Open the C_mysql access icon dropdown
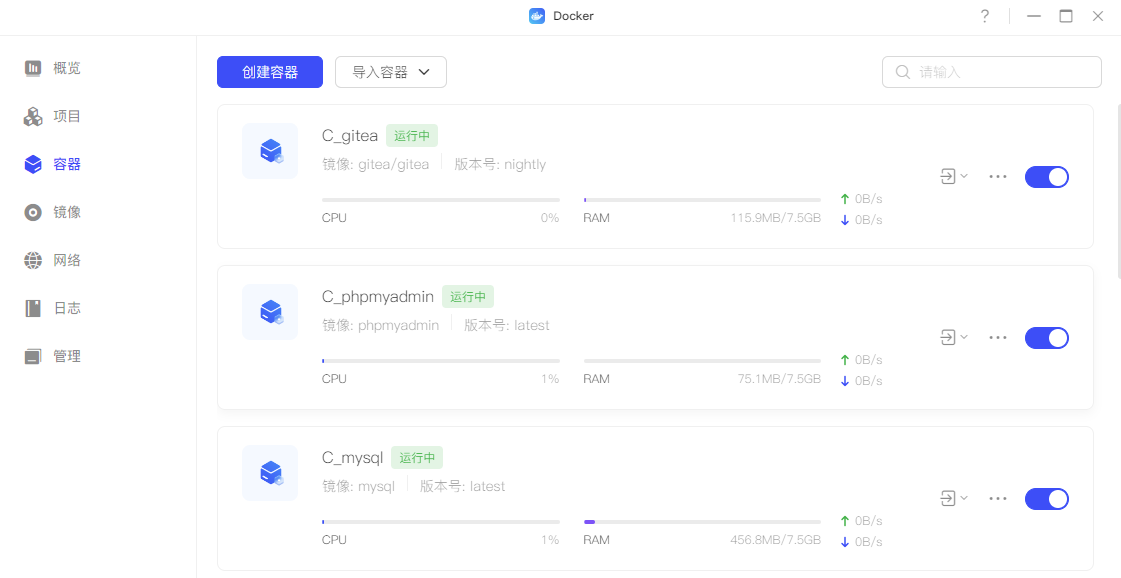 click(x=954, y=499)
